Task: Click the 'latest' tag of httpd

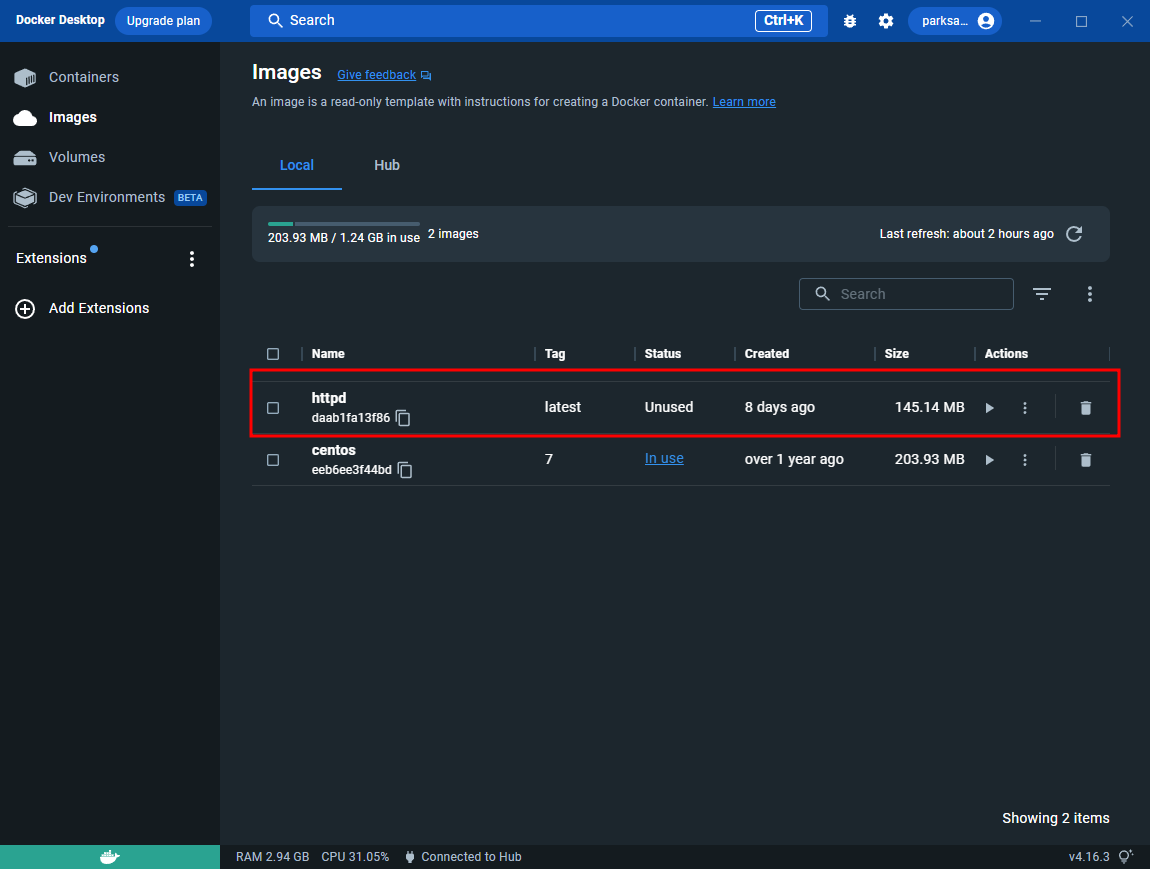Action: [x=563, y=407]
